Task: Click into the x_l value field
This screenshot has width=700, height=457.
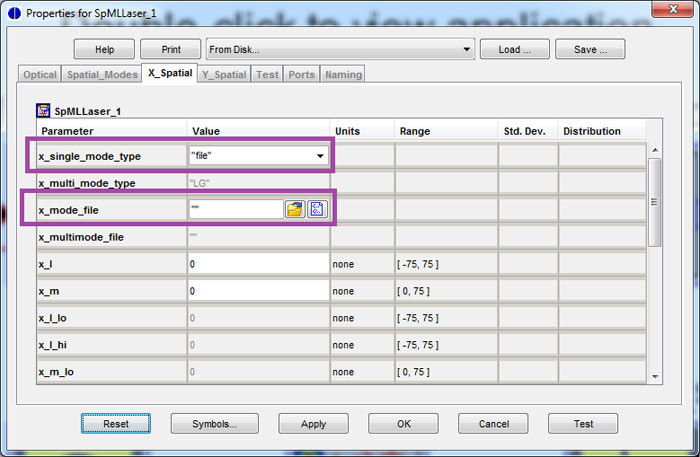Action: click(x=258, y=263)
